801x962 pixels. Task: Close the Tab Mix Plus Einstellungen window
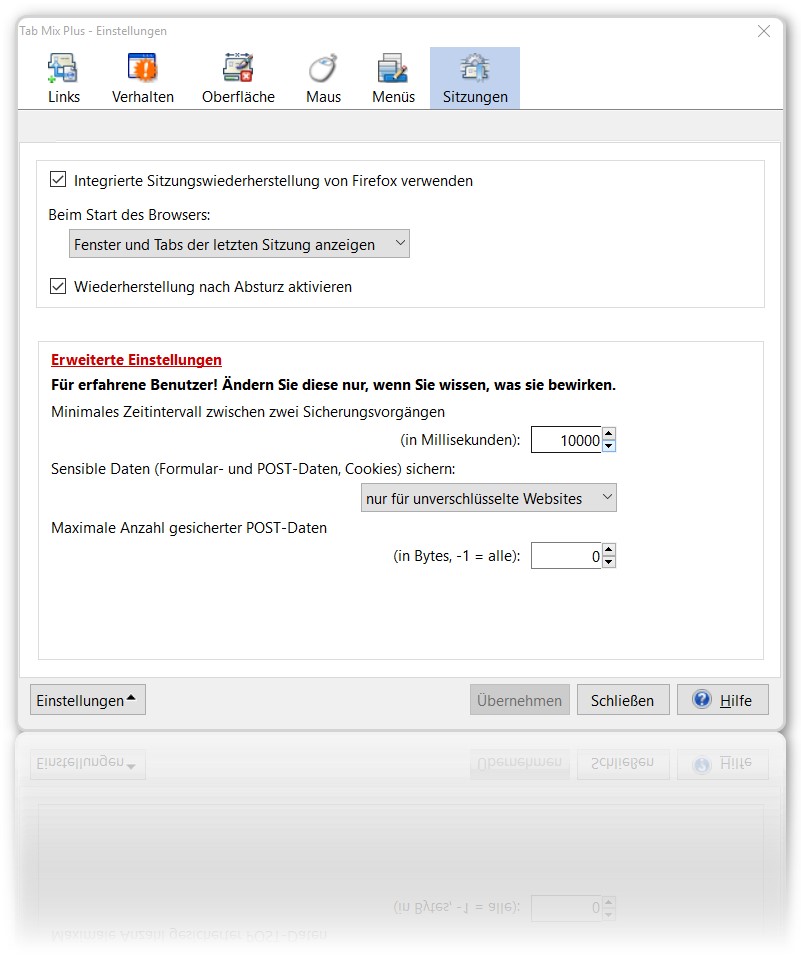[x=764, y=31]
